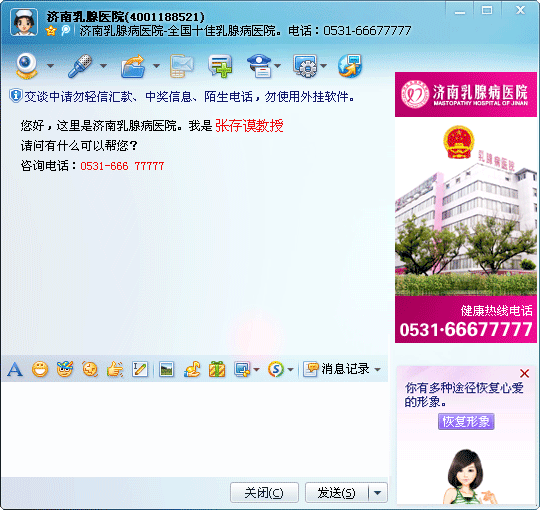Click the 恢复形象 button

pyautogui.click(x=466, y=421)
